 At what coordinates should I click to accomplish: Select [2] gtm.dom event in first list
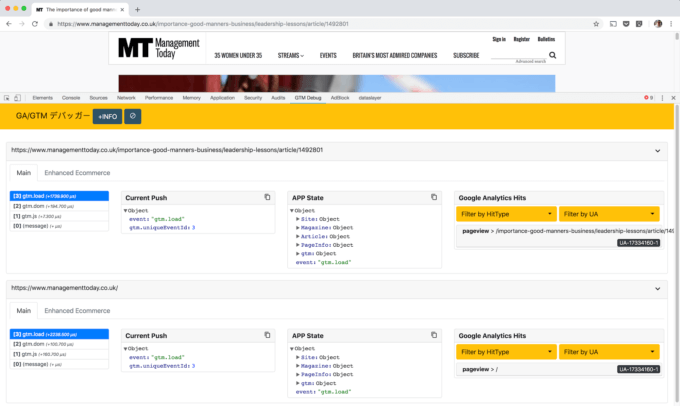(59, 206)
